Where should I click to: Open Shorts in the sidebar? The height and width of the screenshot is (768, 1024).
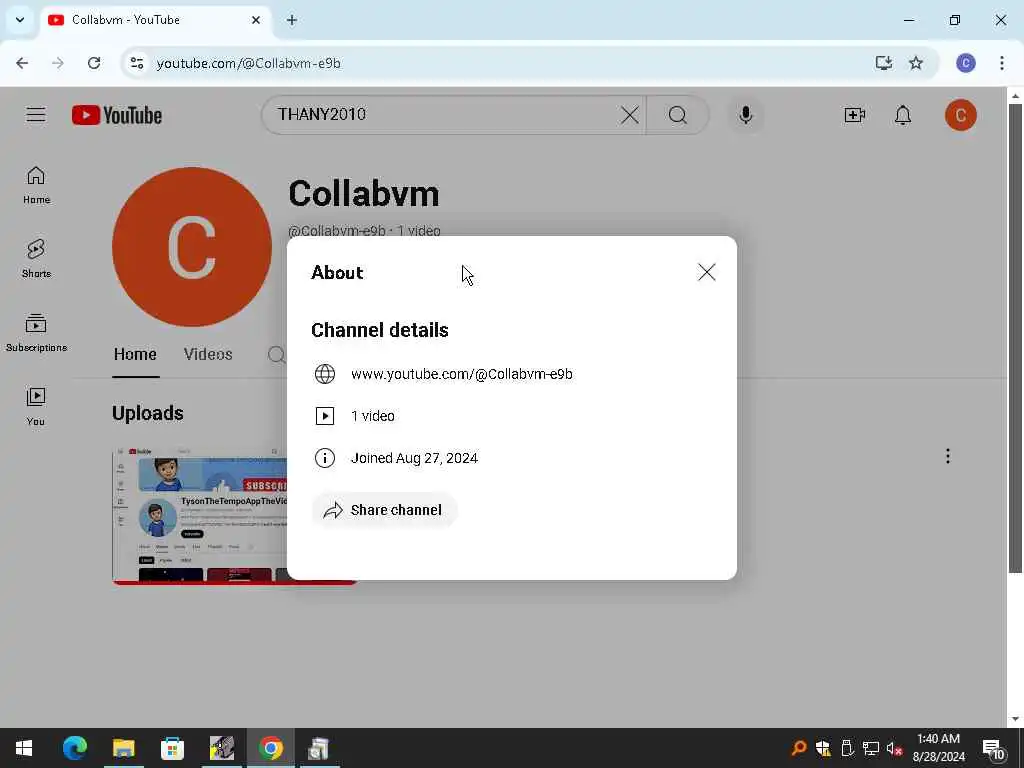[36, 259]
